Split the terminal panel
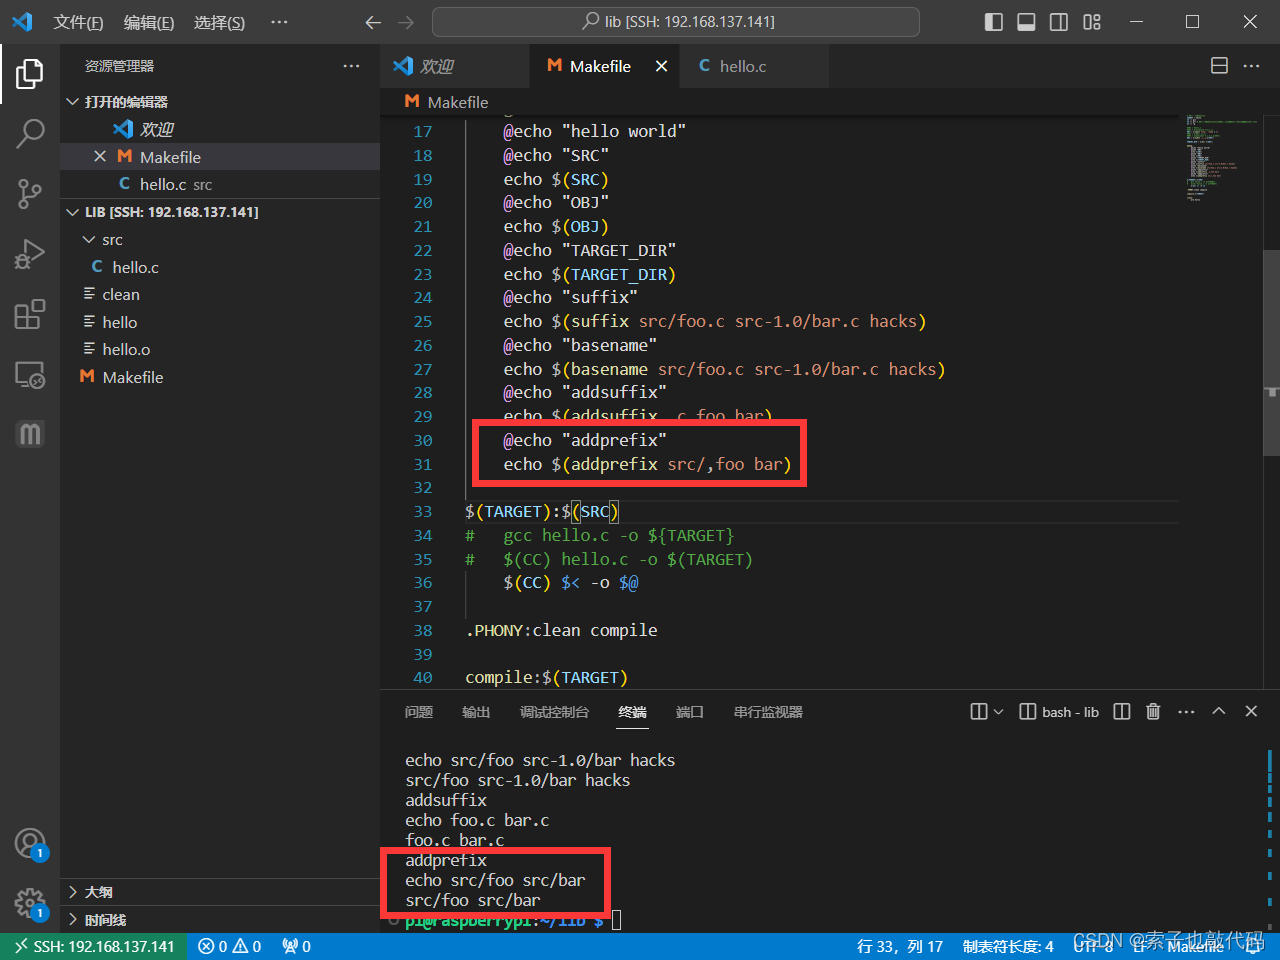The width and height of the screenshot is (1280, 960). 1122,712
